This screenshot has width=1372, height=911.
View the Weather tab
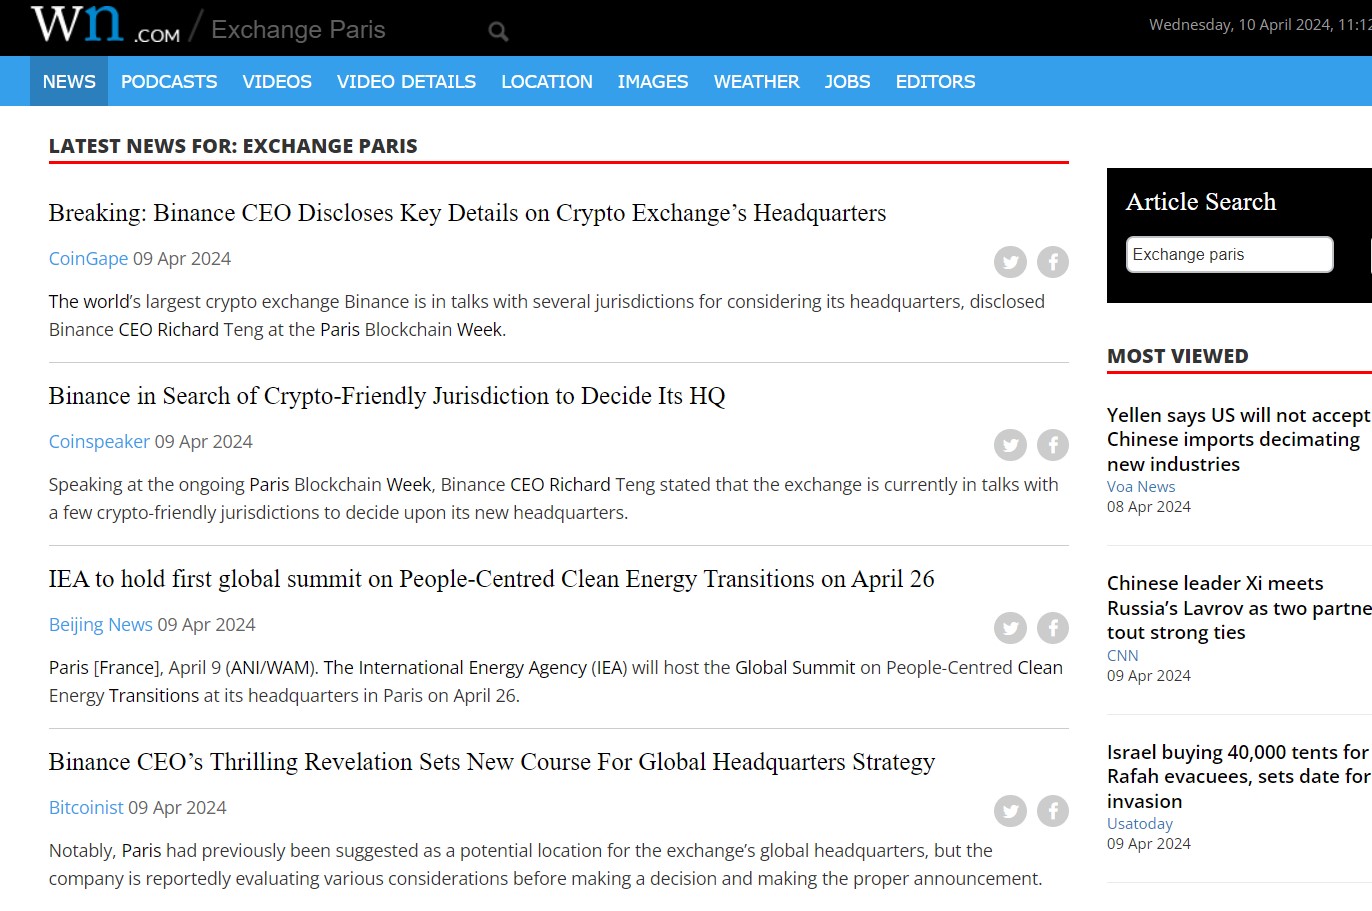[x=757, y=81]
